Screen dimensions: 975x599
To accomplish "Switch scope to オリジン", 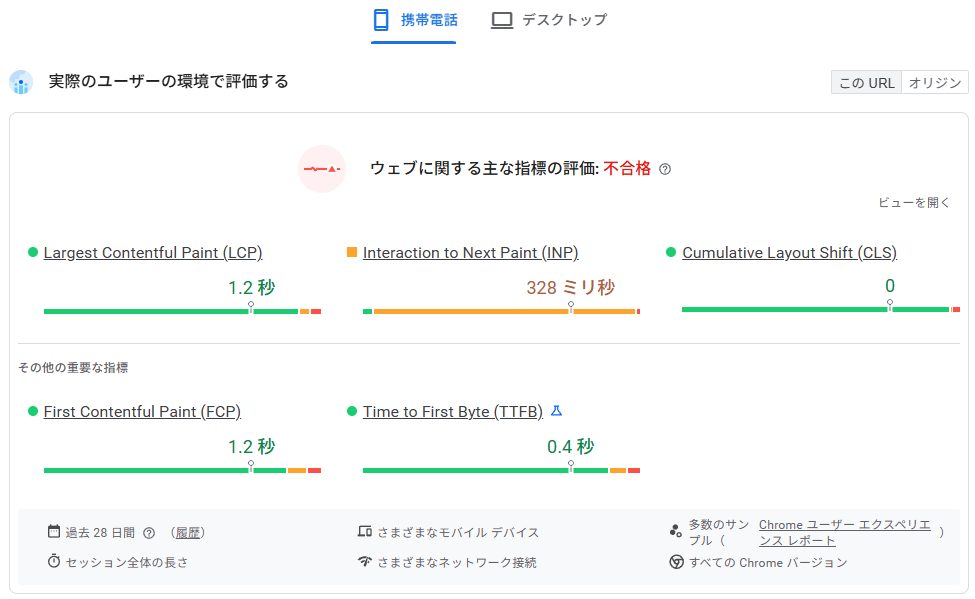I will pos(935,82).
